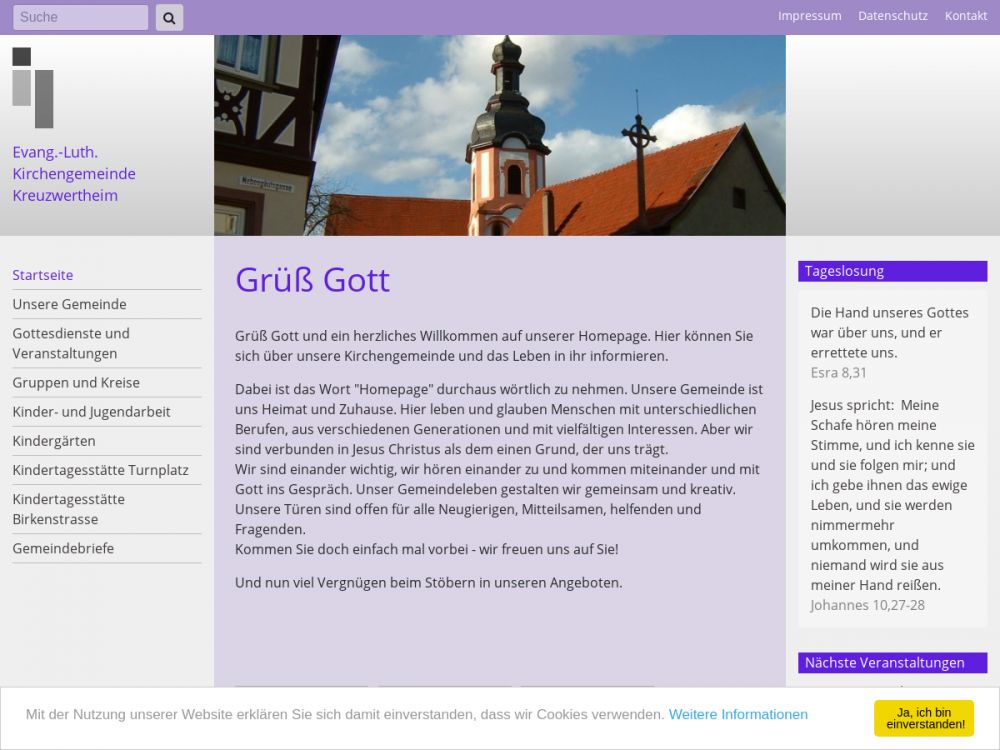Open the Impressum link

(809, 16)
